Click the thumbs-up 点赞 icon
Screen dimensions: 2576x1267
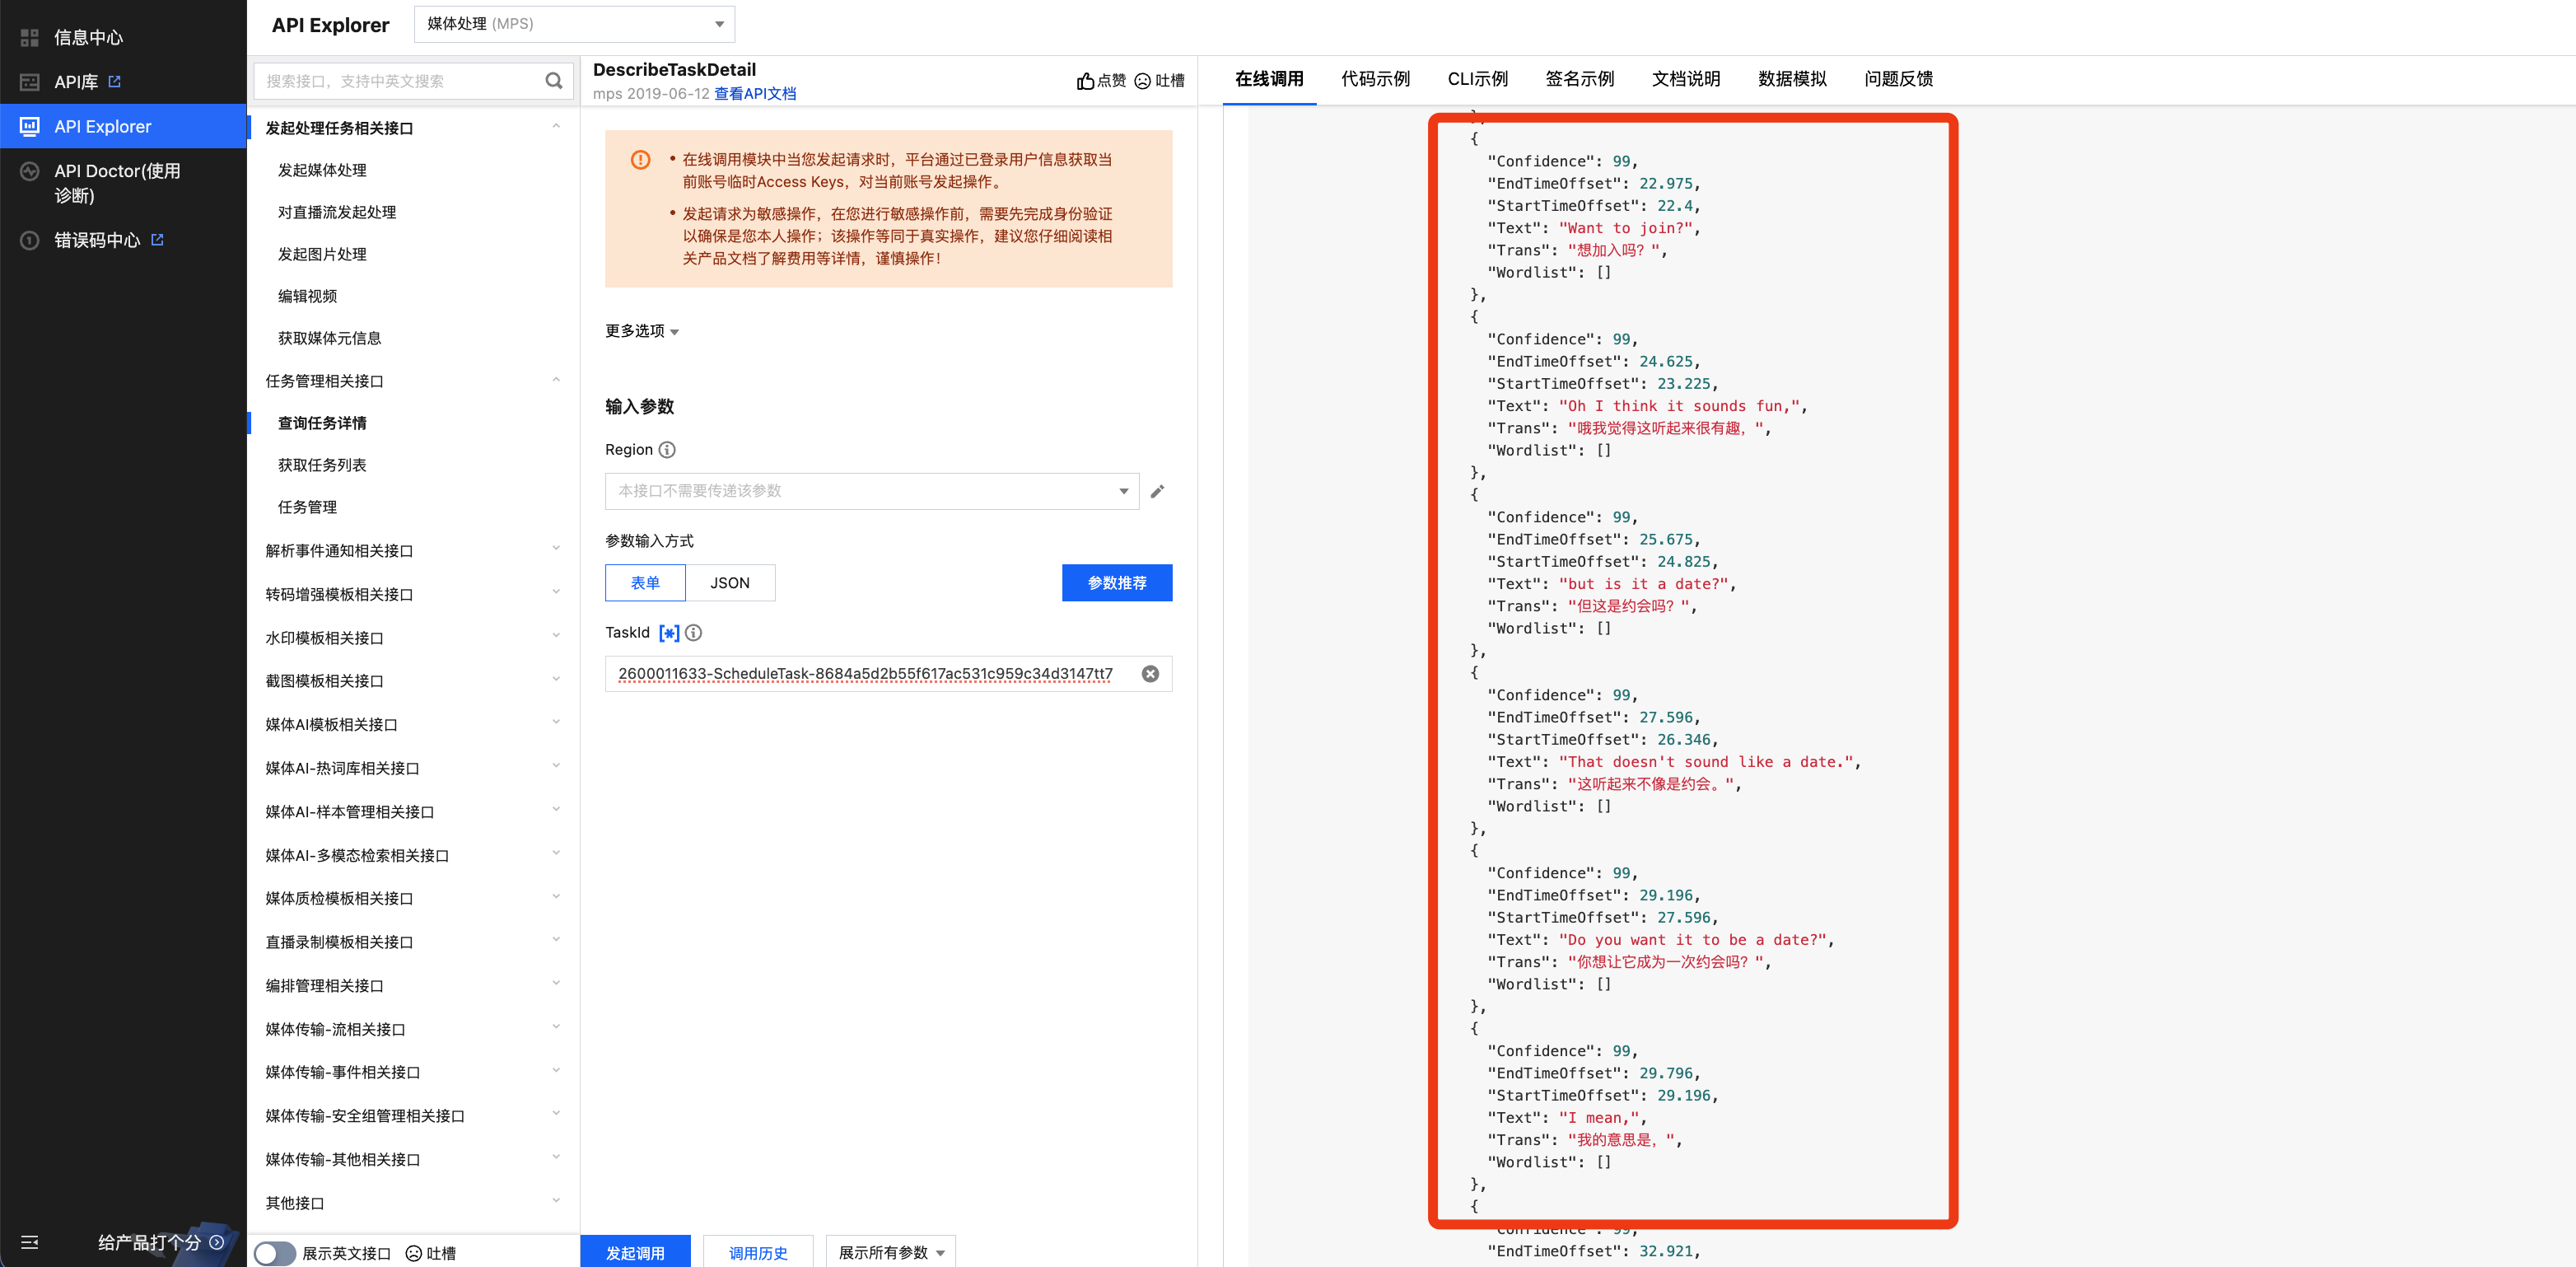coord(1085,81)
